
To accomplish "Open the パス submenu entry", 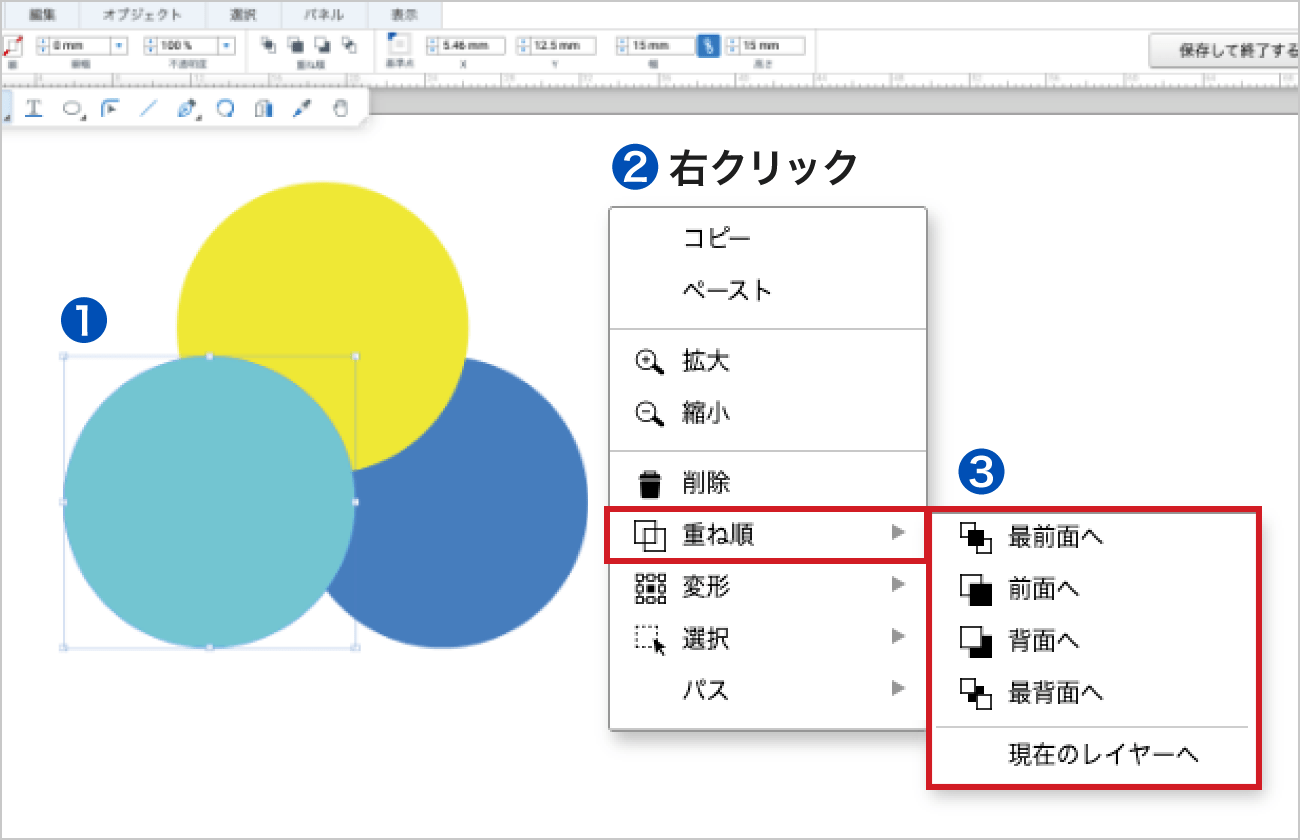I will (767, 690).
